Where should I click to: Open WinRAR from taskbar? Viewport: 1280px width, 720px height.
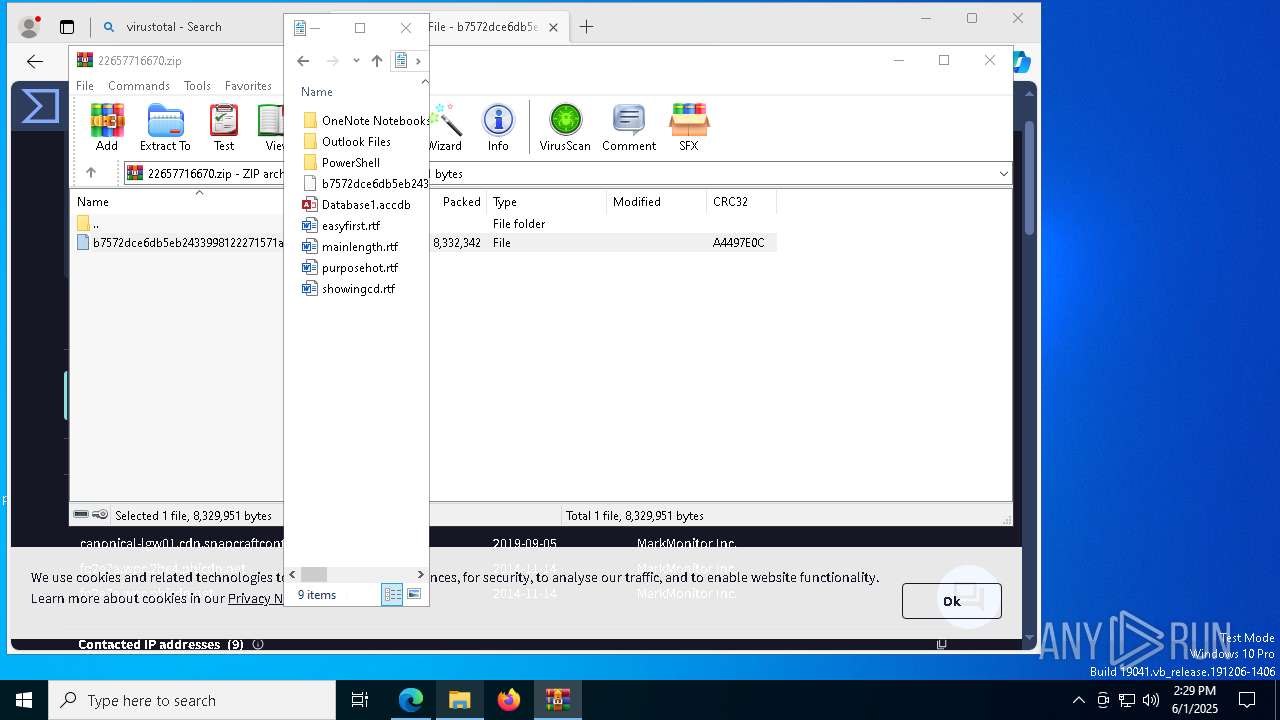(557, 700)
